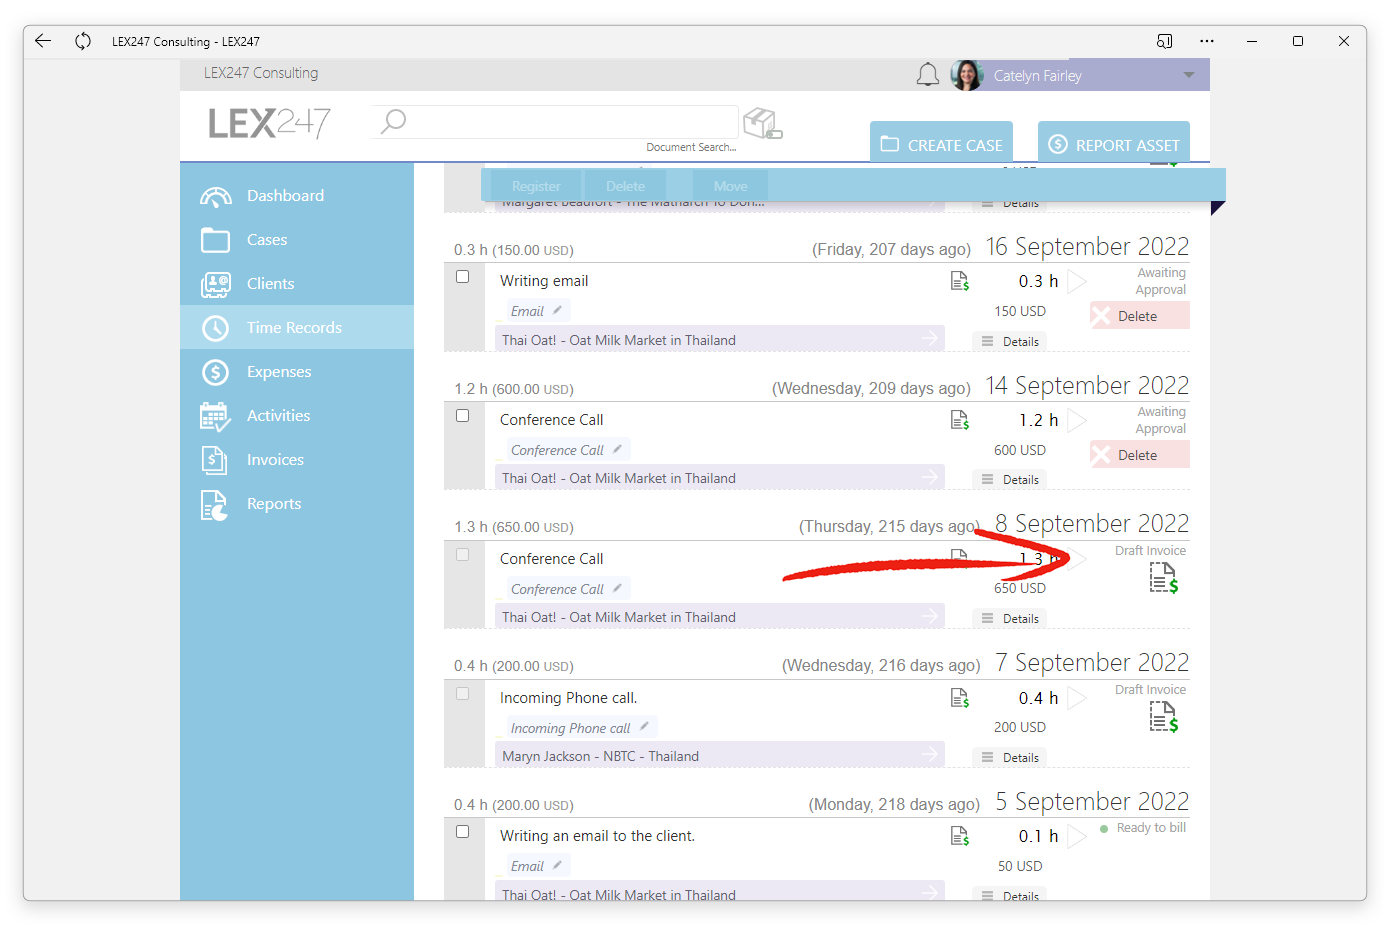The height and width of the screenshot is (925, 1390).
Task: Open Details for 8 September record
Action: click(1010, 619)
